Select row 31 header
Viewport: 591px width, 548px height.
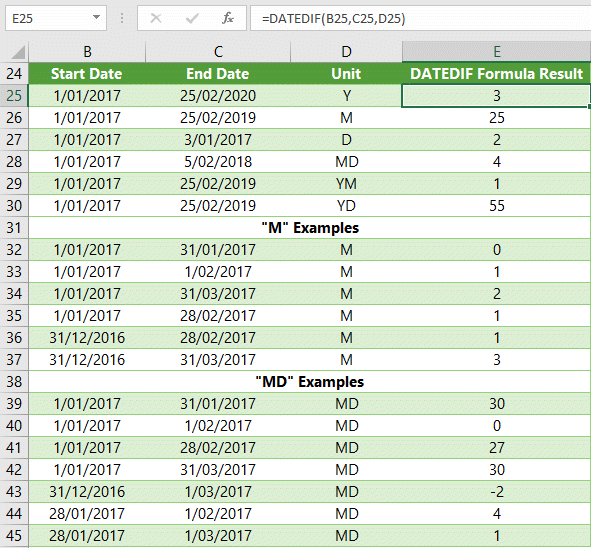[14, 228]
